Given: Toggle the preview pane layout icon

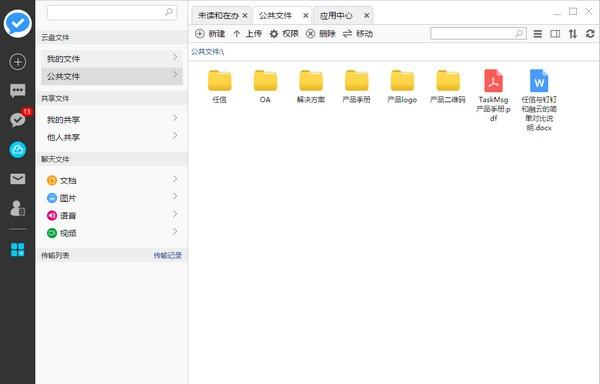Looking at the screenshot, I should (x=555, y=34).
